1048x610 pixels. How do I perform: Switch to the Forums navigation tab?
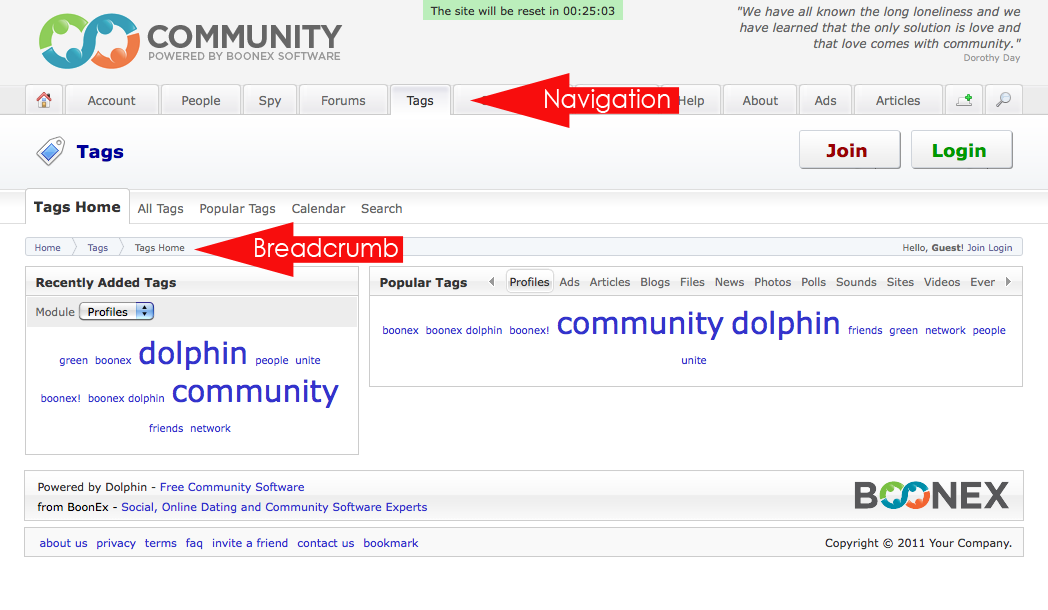[343, 100]
